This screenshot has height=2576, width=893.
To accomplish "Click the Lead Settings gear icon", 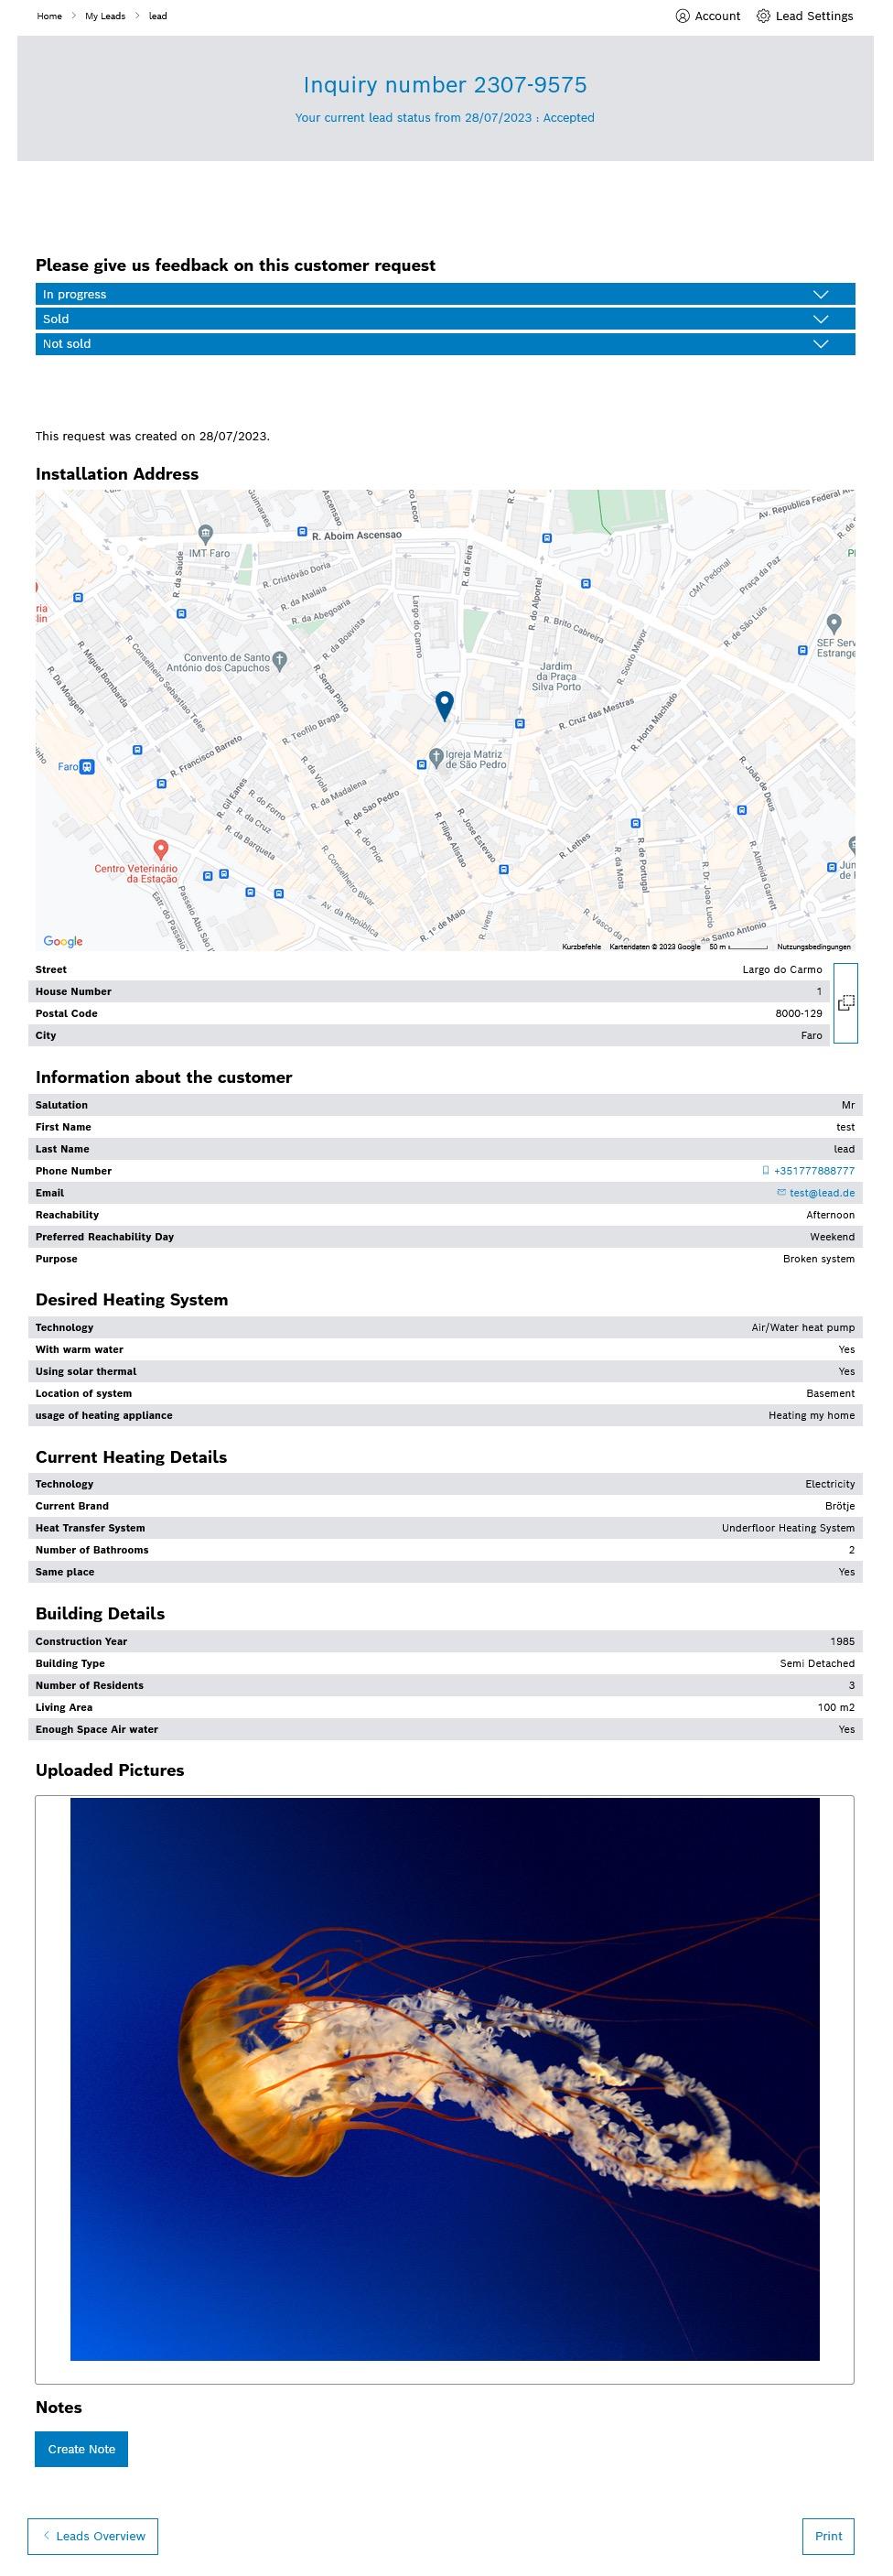I will tap(763, 16).
